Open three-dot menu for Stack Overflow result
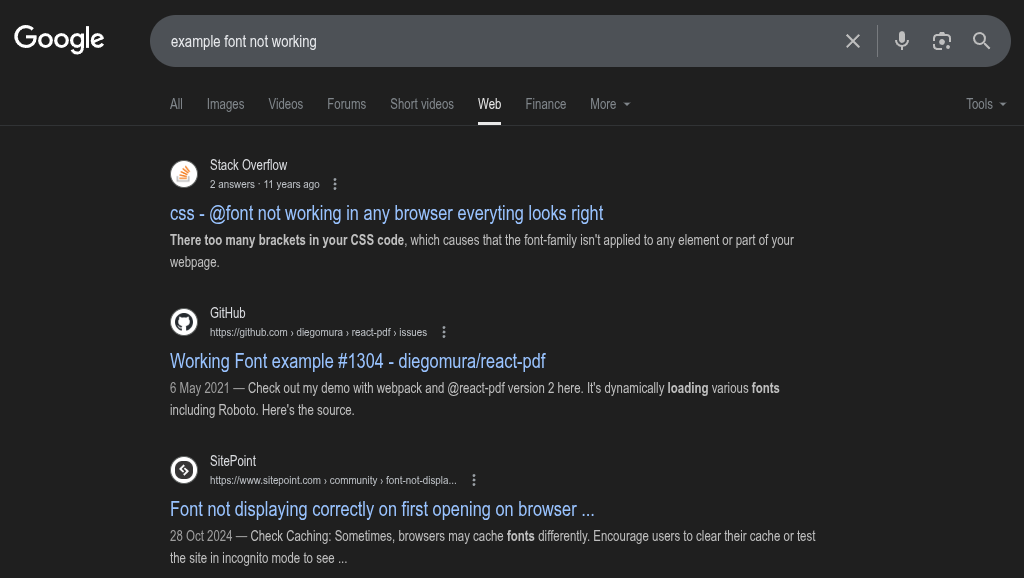Screen dimensions: 1024x578 click(x=335, y=184)
